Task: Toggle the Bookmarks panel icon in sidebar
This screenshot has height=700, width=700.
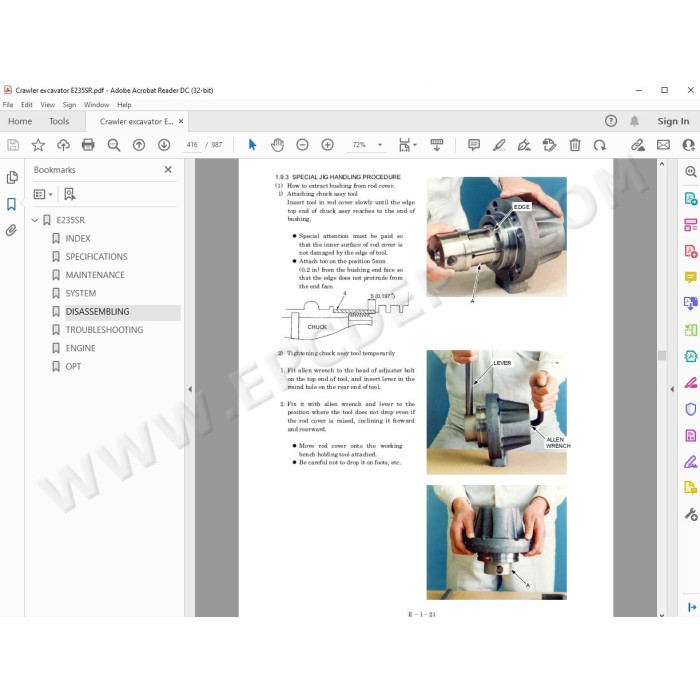Action: click(12, 204)
